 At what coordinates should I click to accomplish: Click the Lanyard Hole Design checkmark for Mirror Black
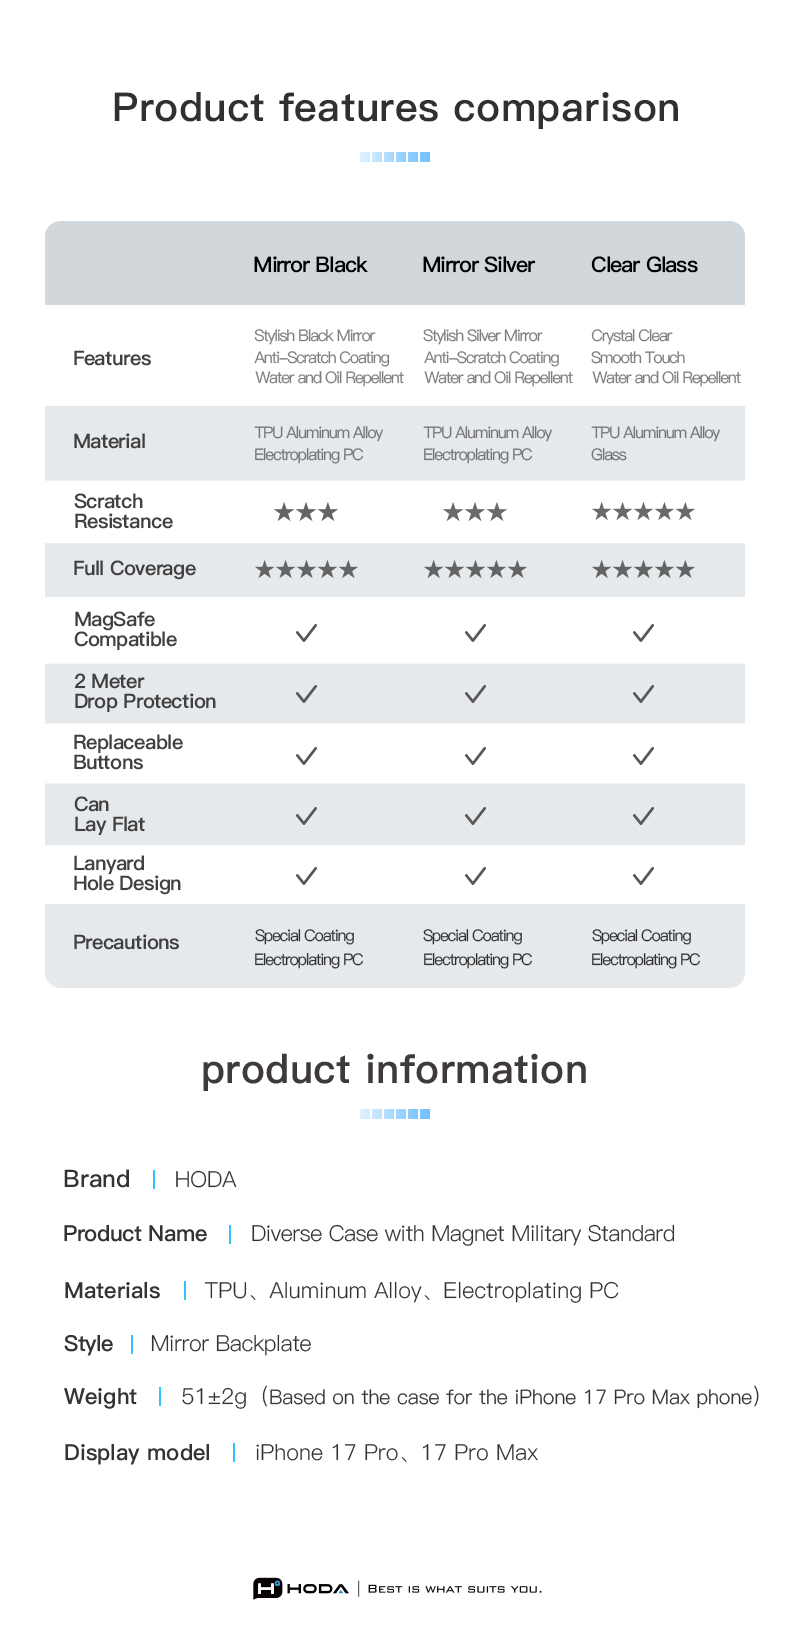307,876
